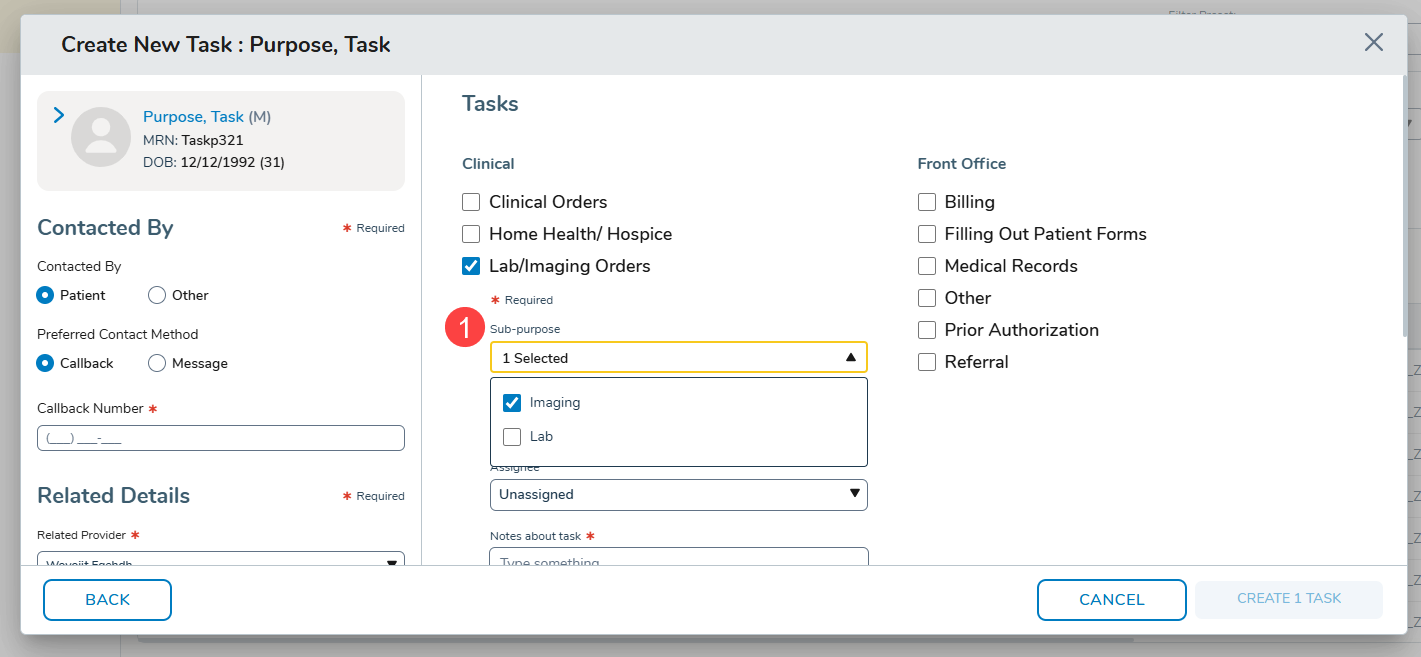Tick the Prior Authorization checkbox
This screenshot has height=657, width=1421.
click(x=927, y=330)
